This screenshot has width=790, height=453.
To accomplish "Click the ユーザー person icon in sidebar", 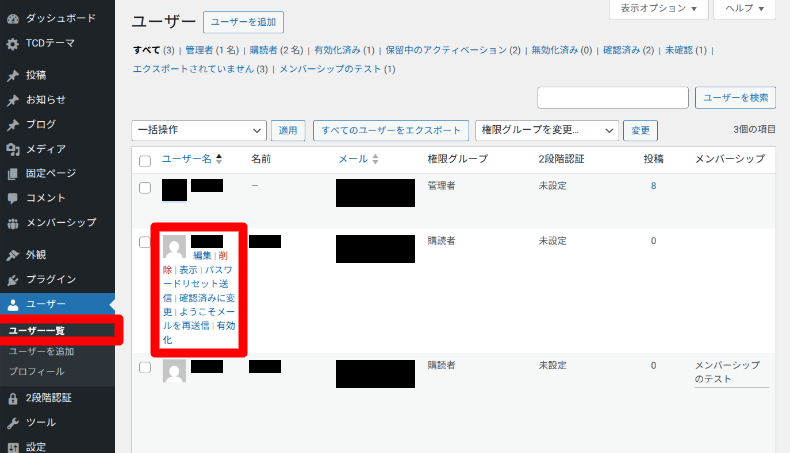I will coord(13,304).
